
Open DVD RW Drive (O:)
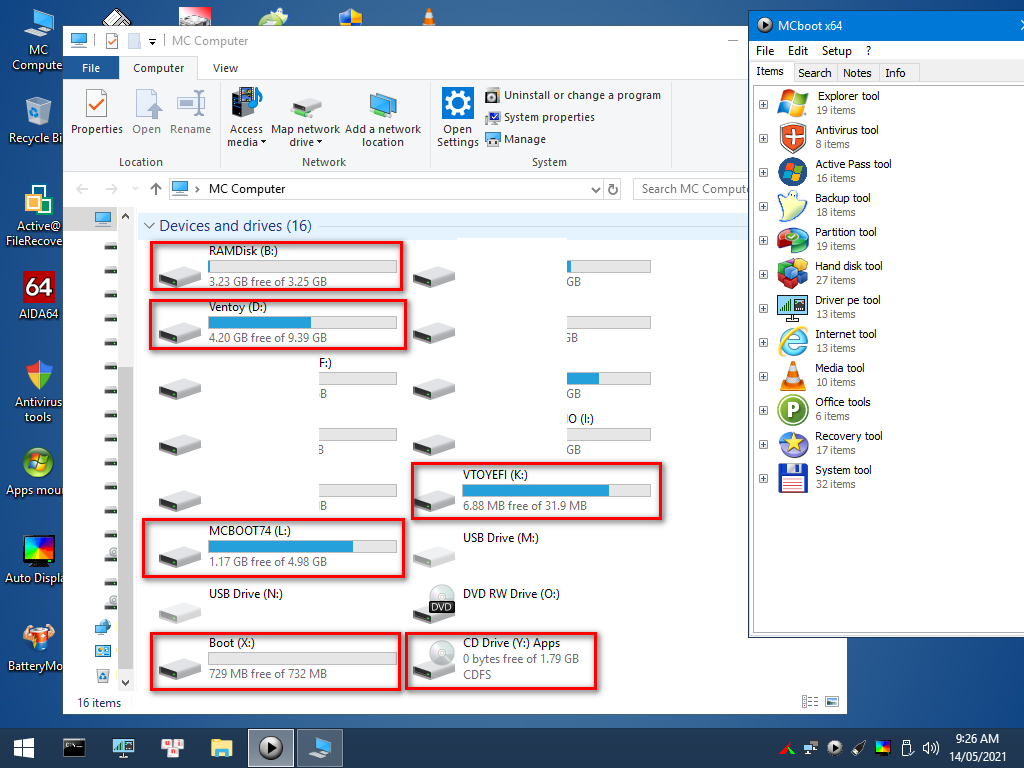[x=486, y=602]
